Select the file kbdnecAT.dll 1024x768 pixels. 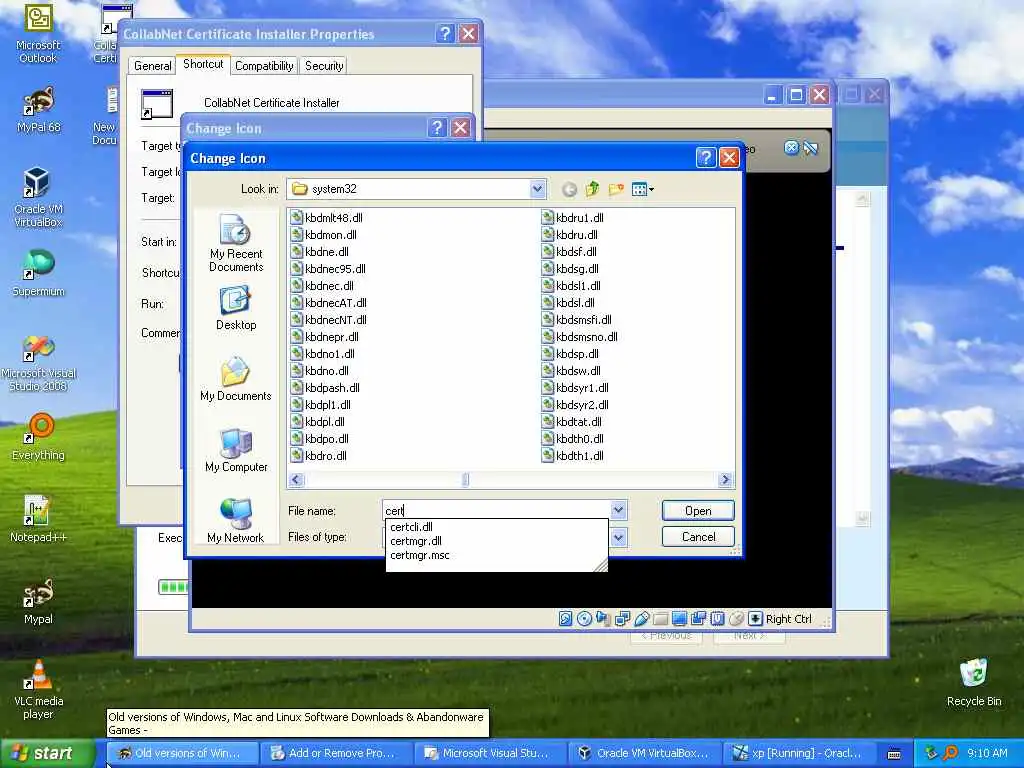click(328, 302)
